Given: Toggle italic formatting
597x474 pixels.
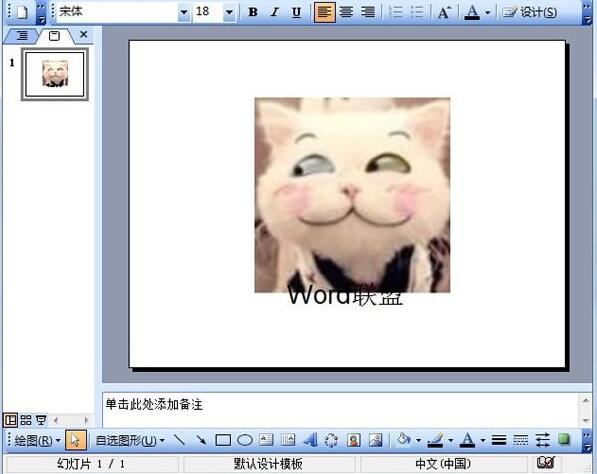Looking at the screenshot, I should (274, 13).
